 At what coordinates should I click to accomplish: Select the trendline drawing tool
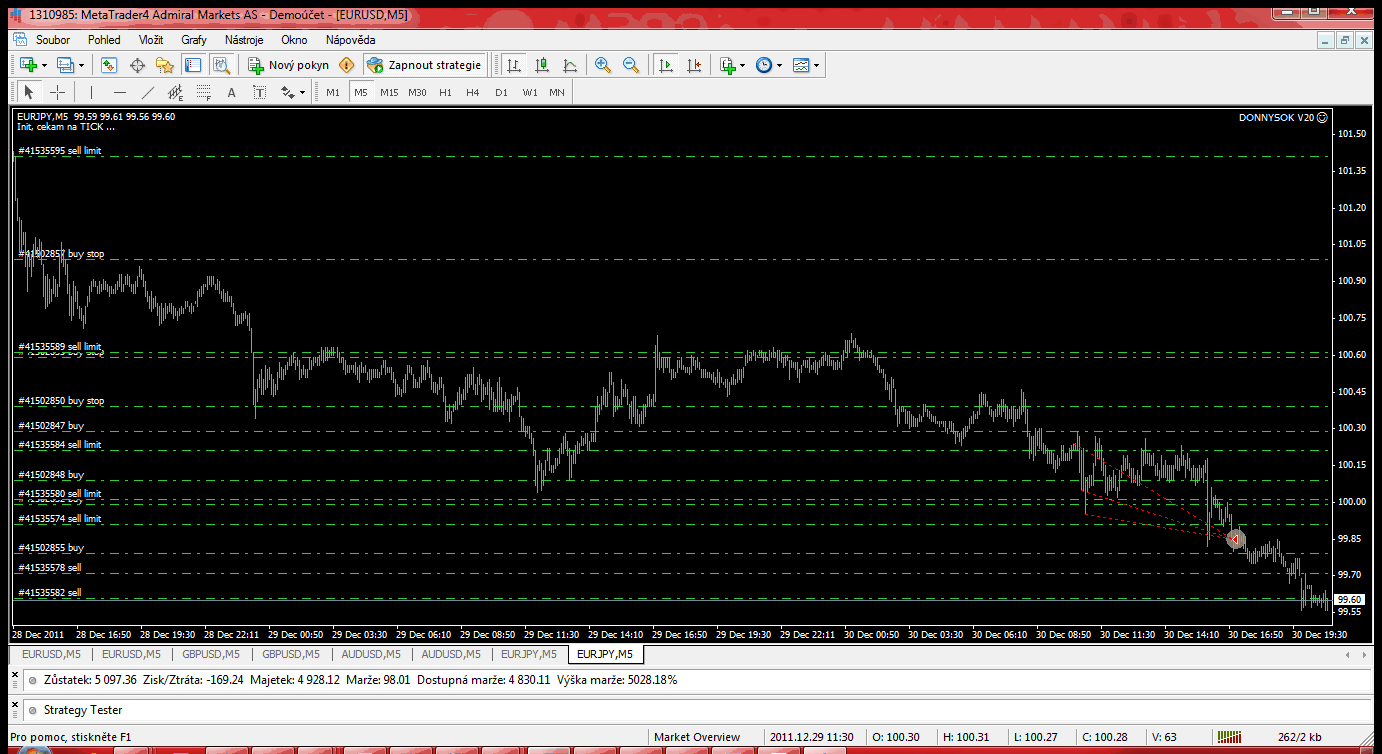tap(148, 92)
